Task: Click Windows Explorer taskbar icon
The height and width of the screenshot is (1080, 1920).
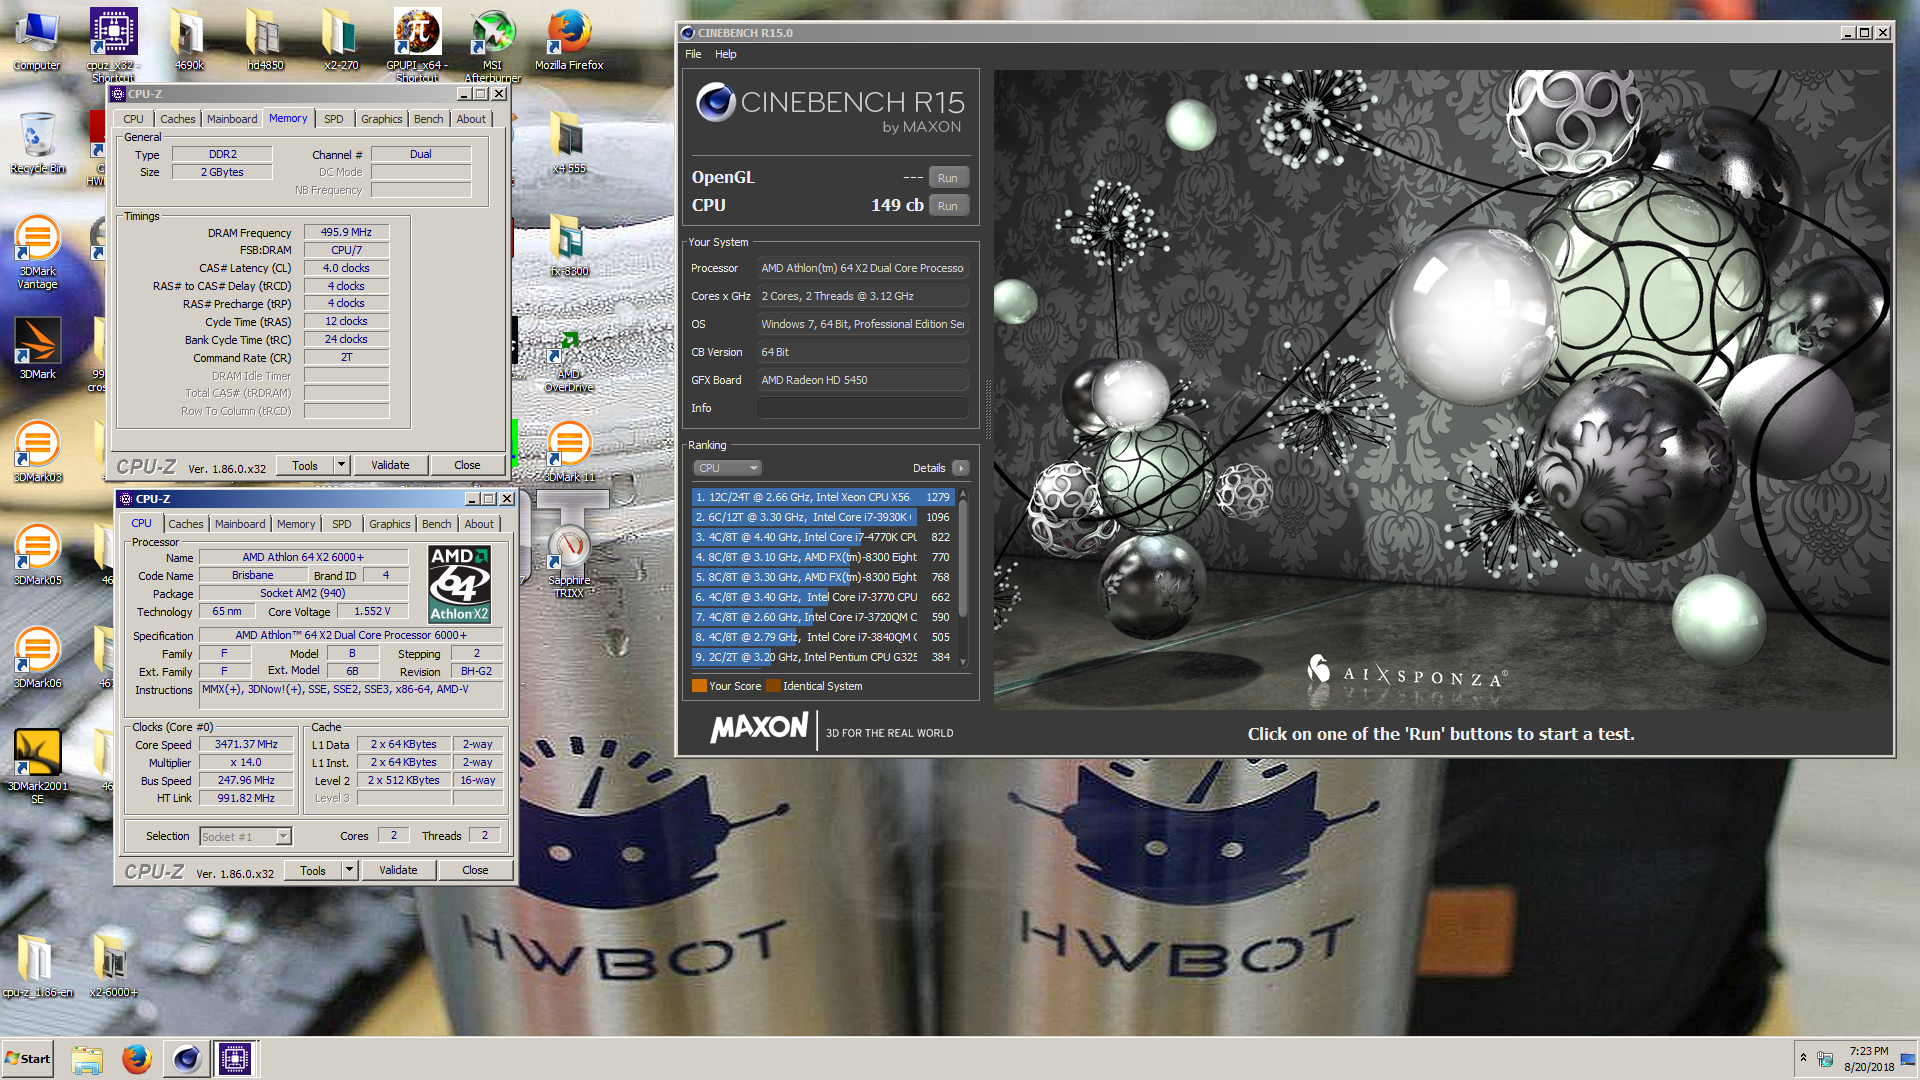Action: (87, 1059)
